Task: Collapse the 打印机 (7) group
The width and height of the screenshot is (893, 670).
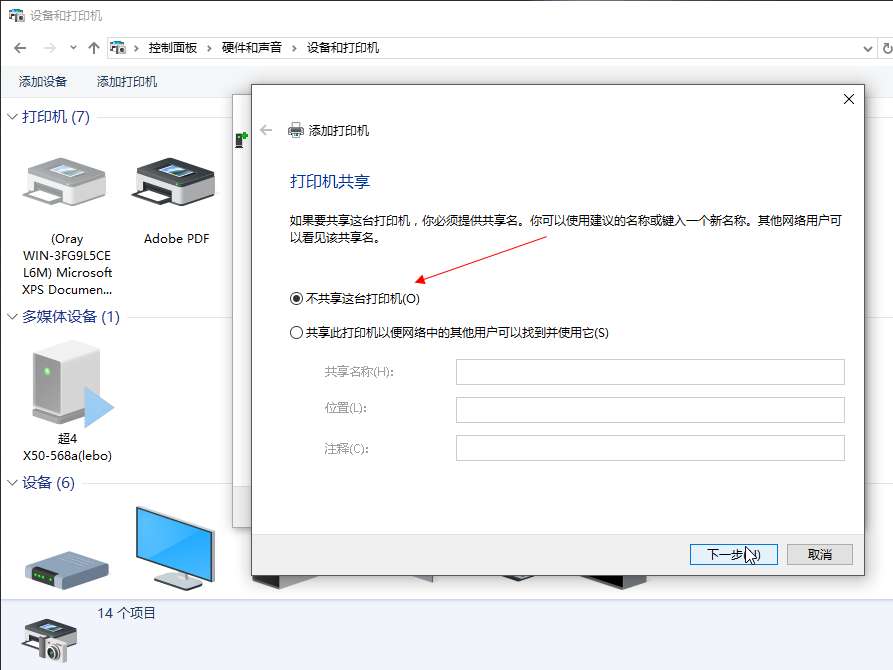Action: coord(12,117)
